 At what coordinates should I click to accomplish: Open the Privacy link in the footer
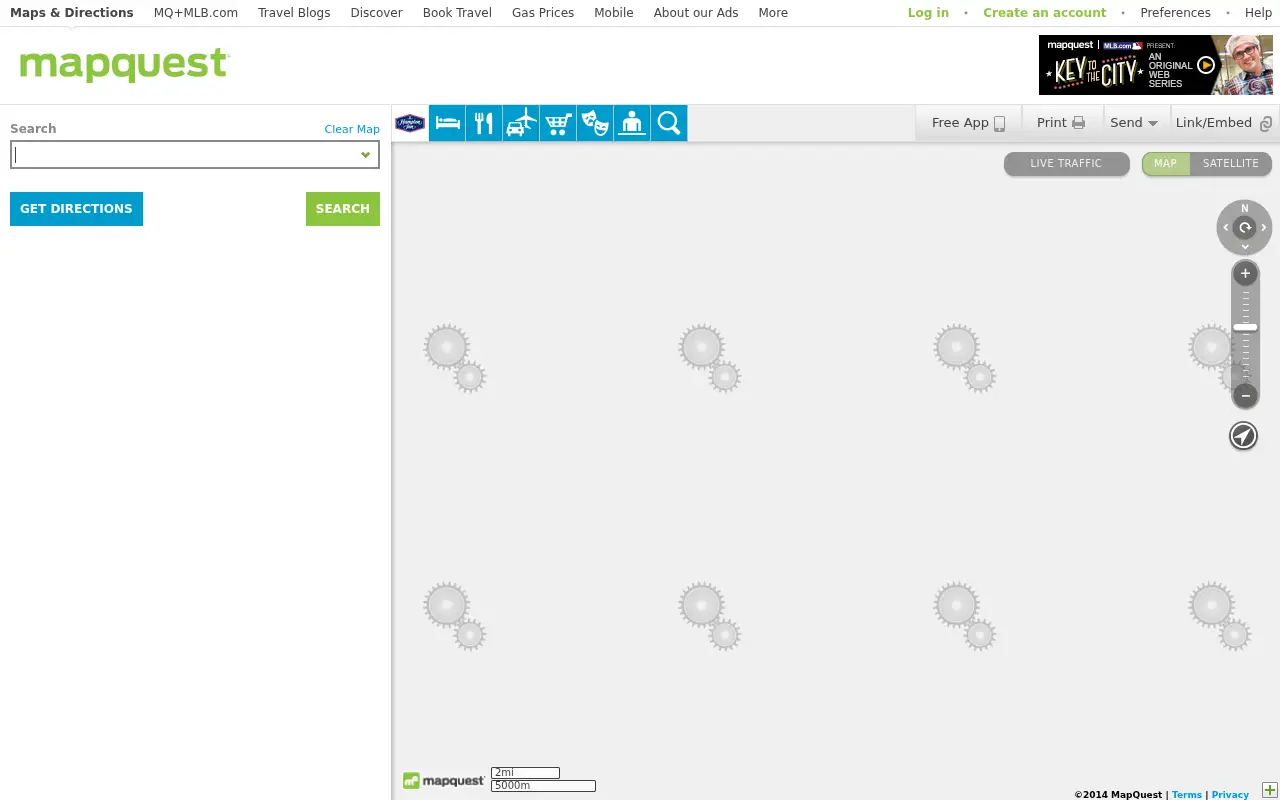pyautogui.click(x=1230, y=795)
